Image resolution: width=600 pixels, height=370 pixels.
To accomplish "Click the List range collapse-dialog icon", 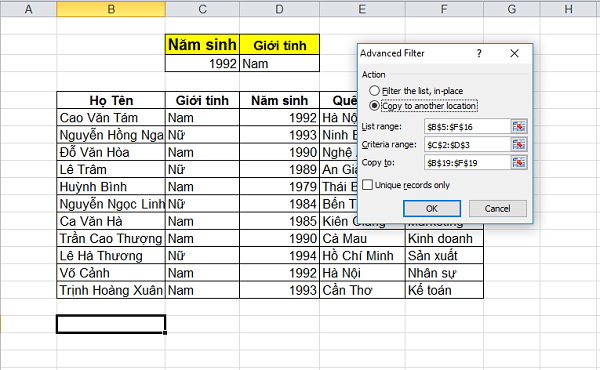I will point(518,126).
